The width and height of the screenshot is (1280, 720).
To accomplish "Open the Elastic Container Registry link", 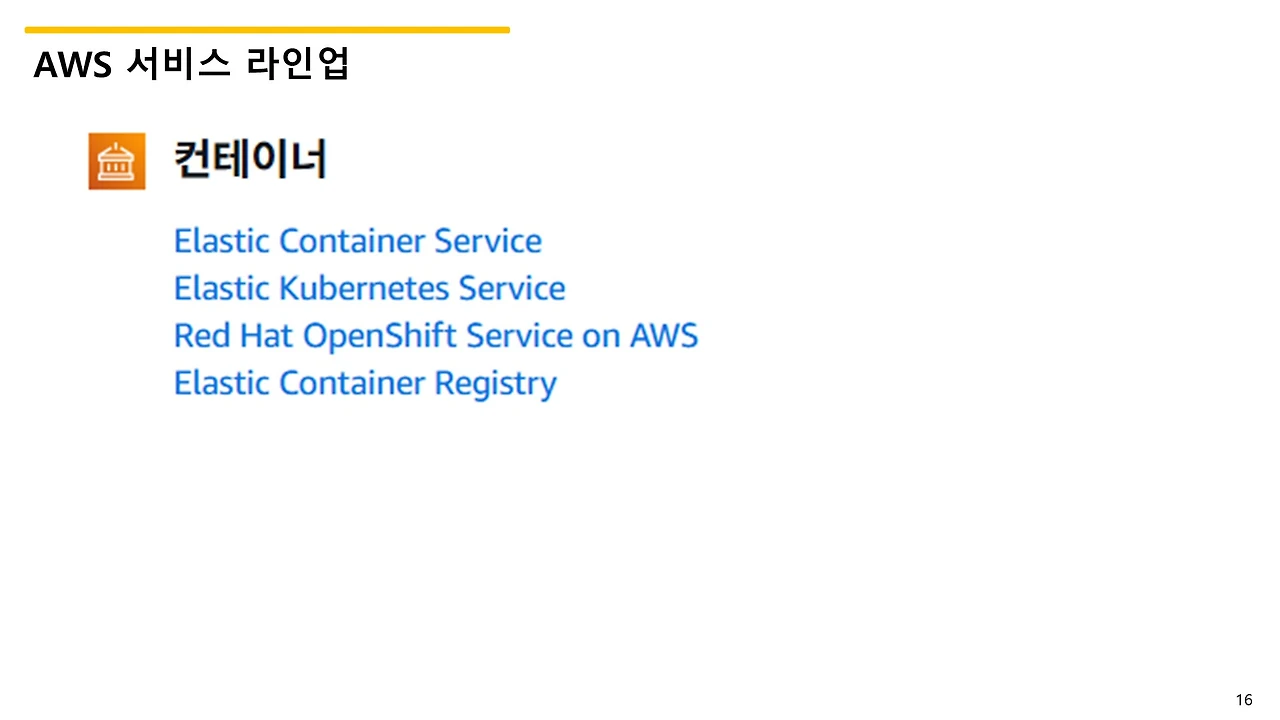I will pos(365,384).
